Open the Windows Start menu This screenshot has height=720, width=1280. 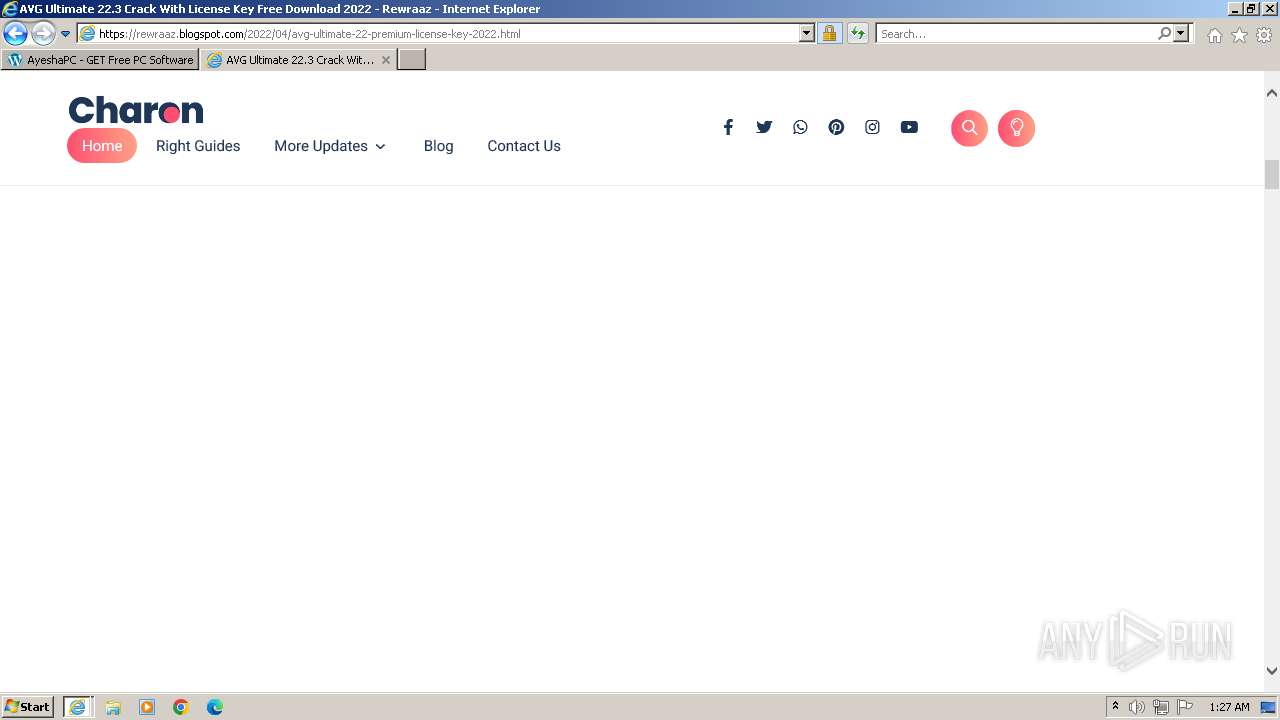click(28, 707)
